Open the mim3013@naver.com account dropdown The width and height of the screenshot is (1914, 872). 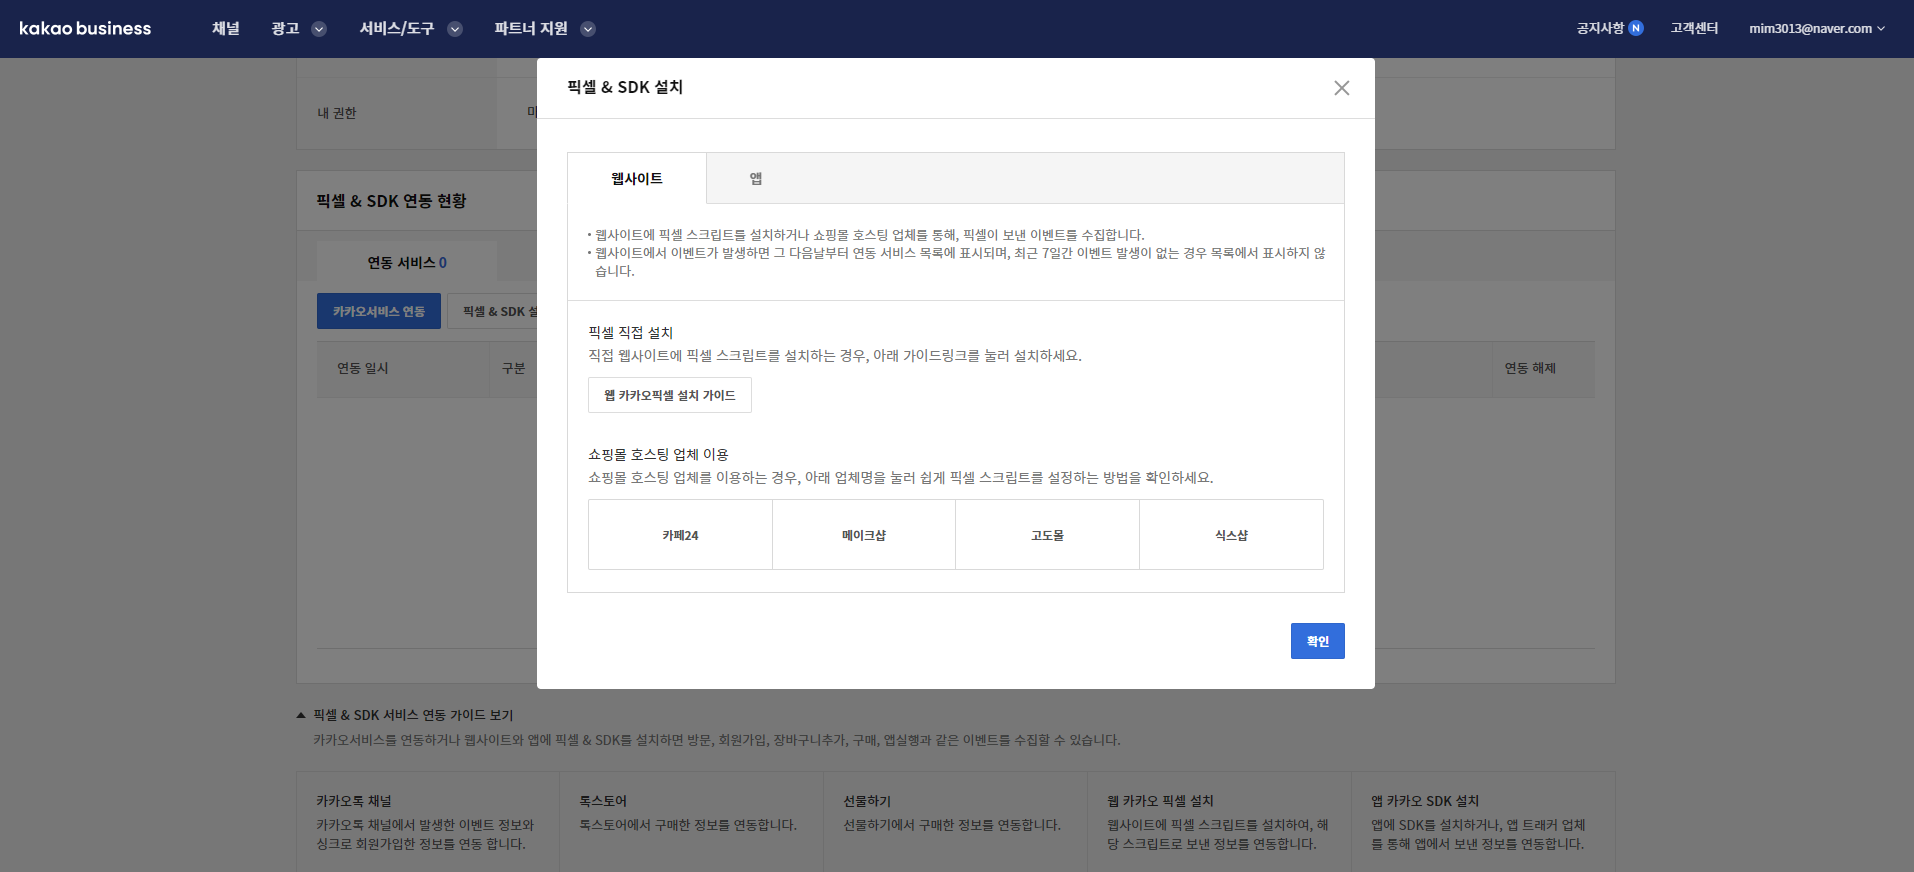pos(1817,28)
